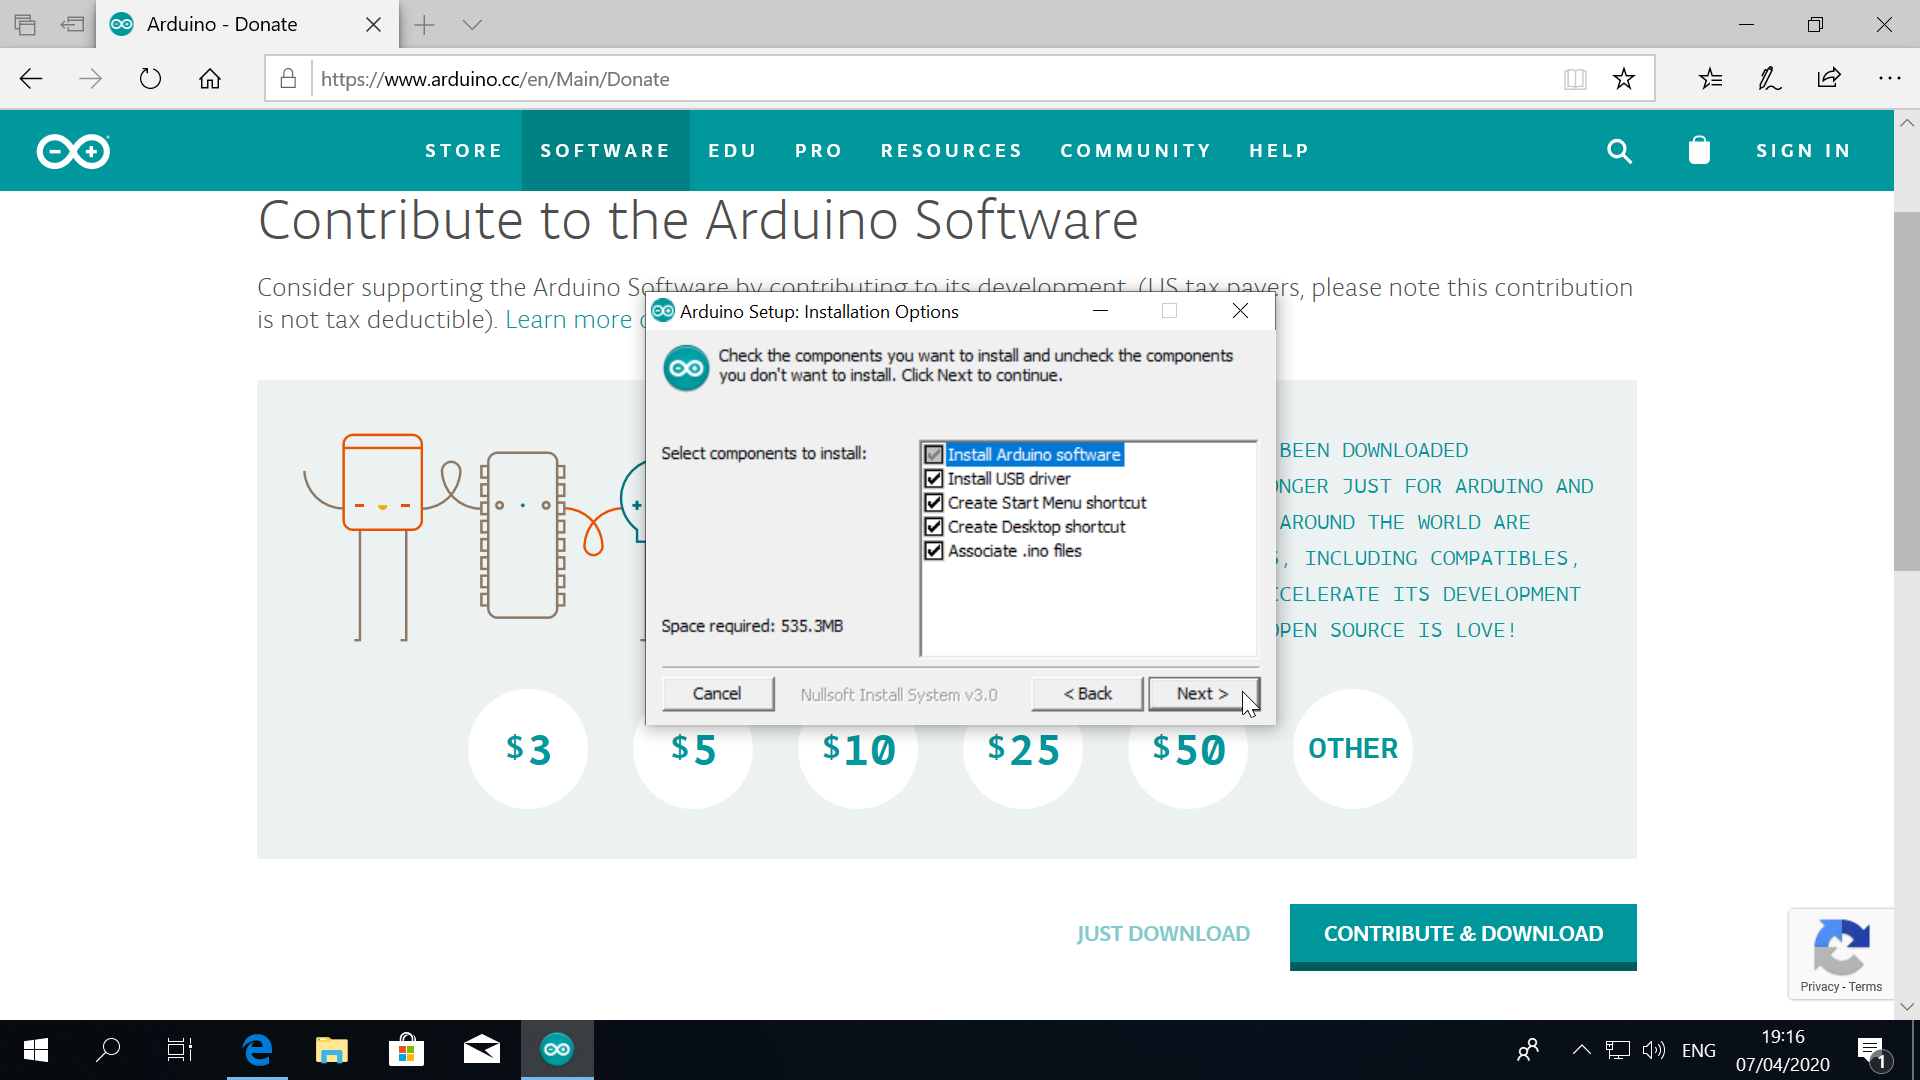Show hidden tray icons chevron

1581,1050
